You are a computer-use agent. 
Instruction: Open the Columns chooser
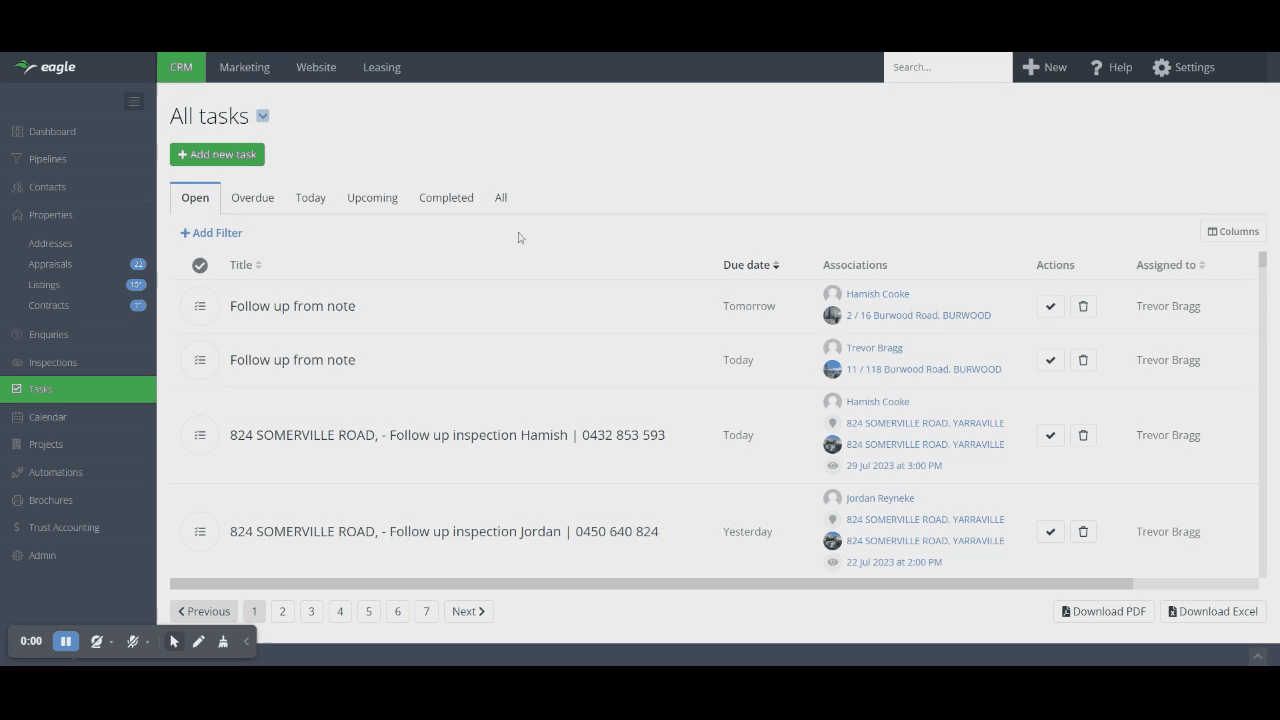[1233, 231]
